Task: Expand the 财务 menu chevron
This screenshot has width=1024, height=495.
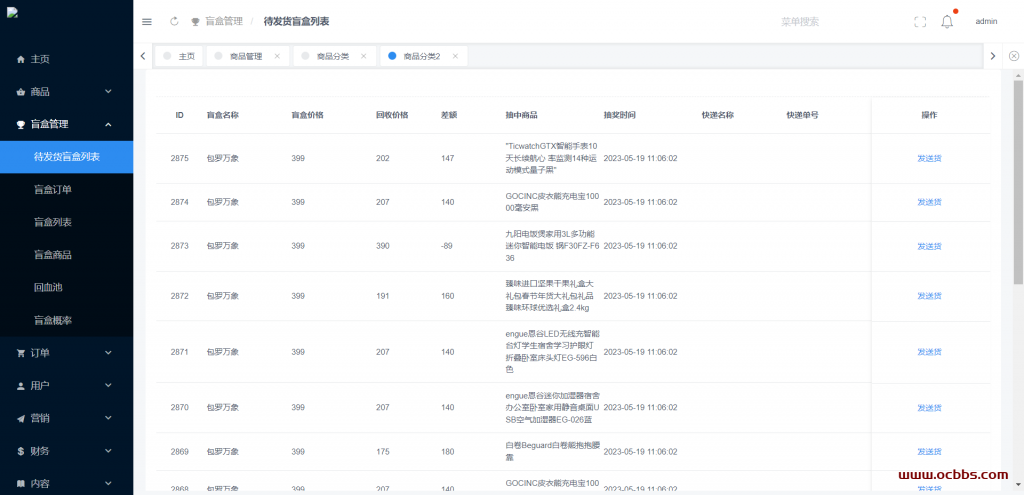Action: 108,451
